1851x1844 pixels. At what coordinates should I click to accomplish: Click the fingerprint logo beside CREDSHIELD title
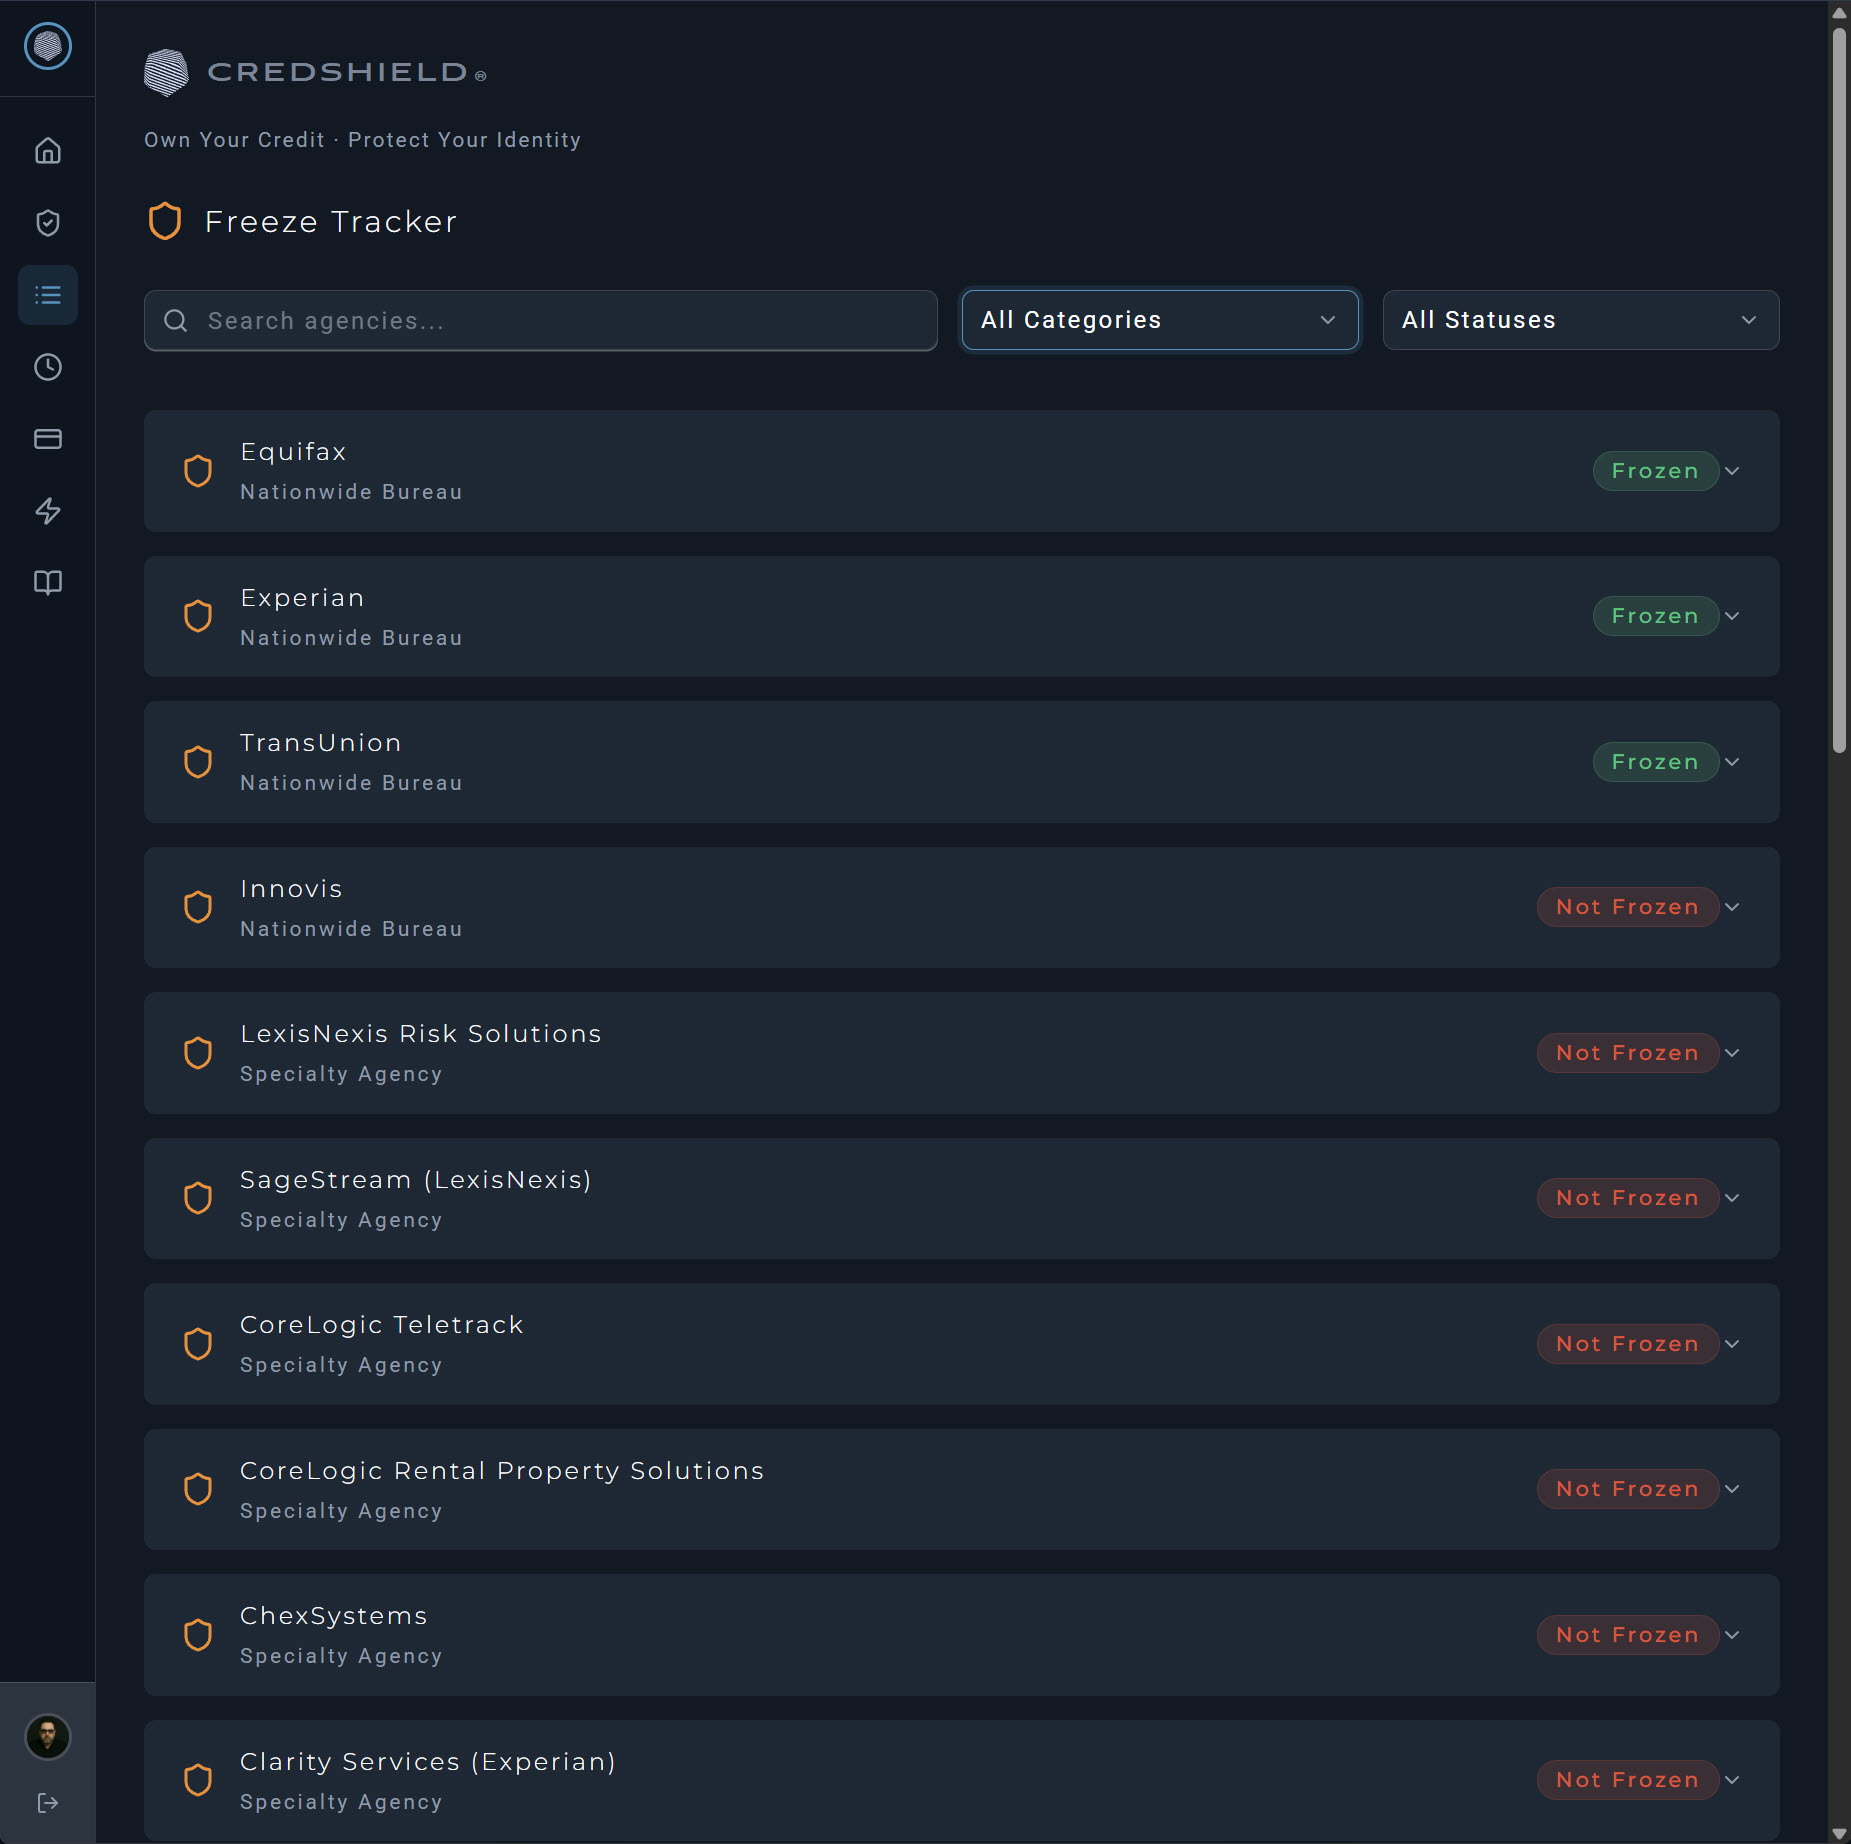tap(166, 72)
